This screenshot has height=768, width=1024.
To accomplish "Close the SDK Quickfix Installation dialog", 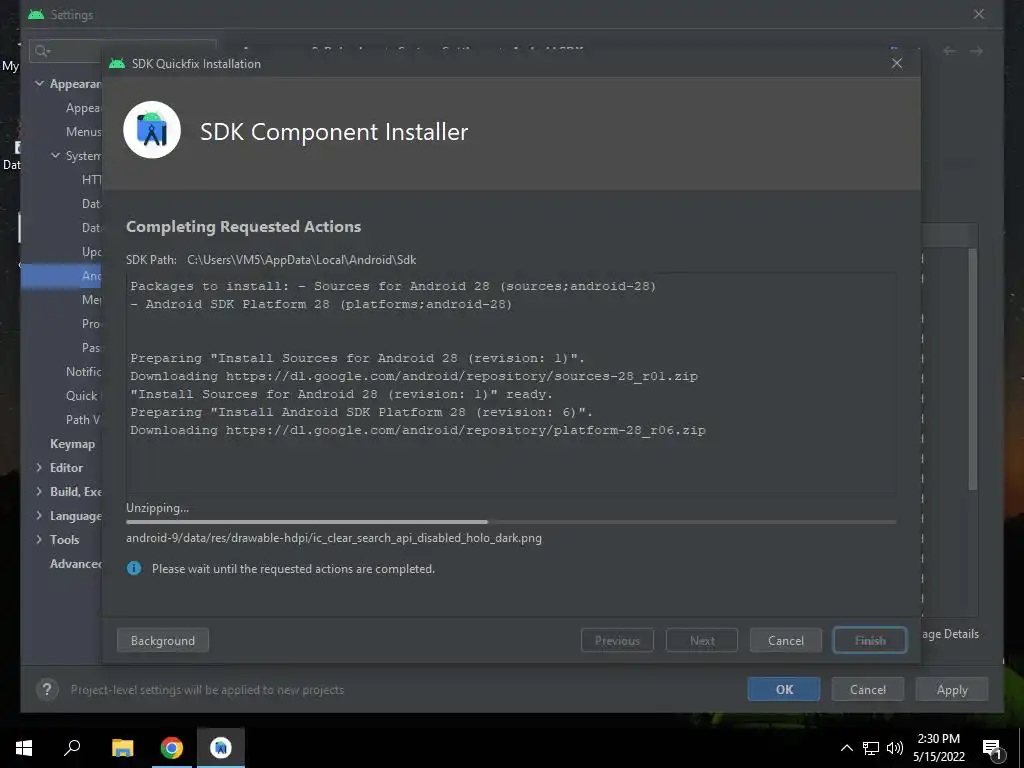I will 897,63.
